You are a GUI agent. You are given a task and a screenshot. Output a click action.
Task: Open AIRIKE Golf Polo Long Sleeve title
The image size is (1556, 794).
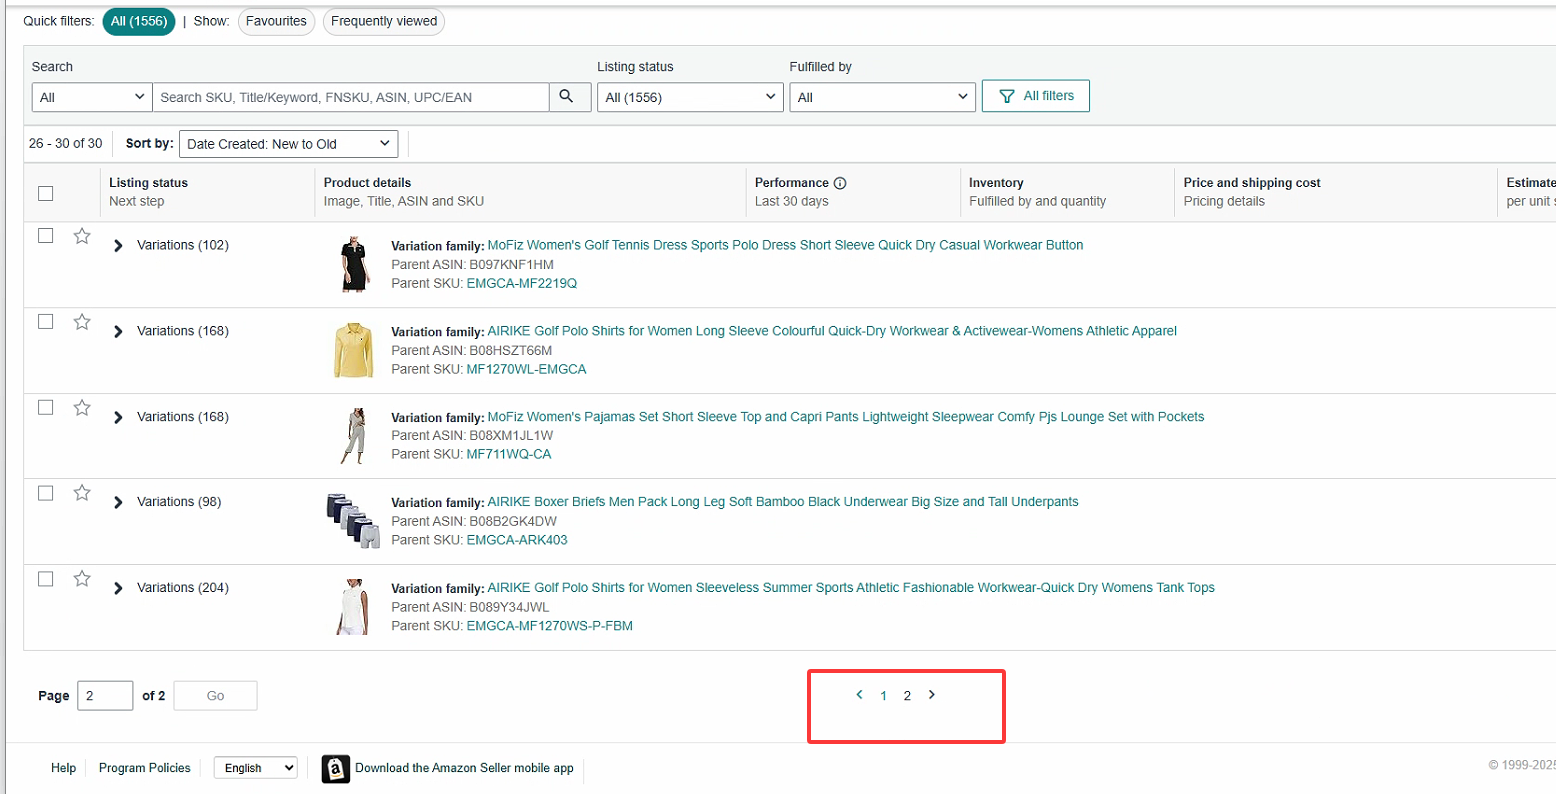(x=832, y=331)
